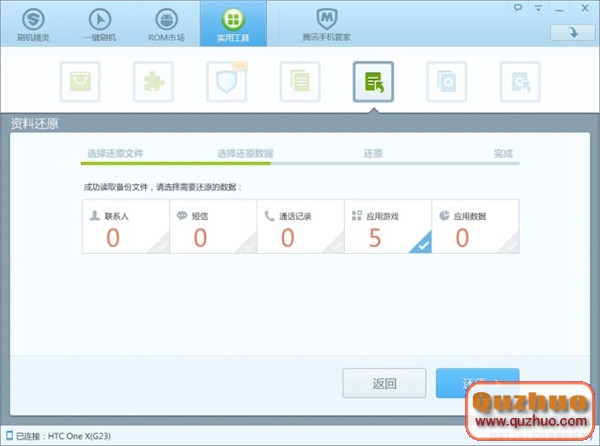The image size is (600, 446).
Task: Open the 刷机精灵 home tab
Action: coord(33,24)
